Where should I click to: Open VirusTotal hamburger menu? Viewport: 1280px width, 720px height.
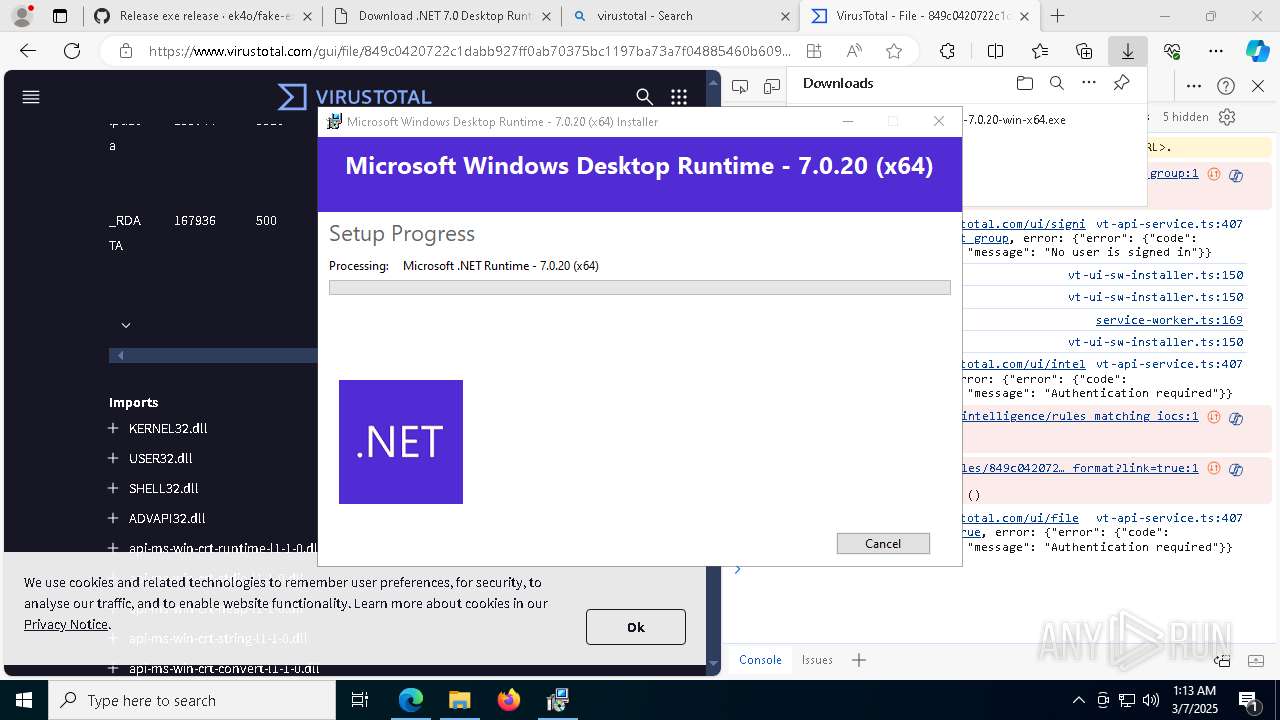pos(31,97)
